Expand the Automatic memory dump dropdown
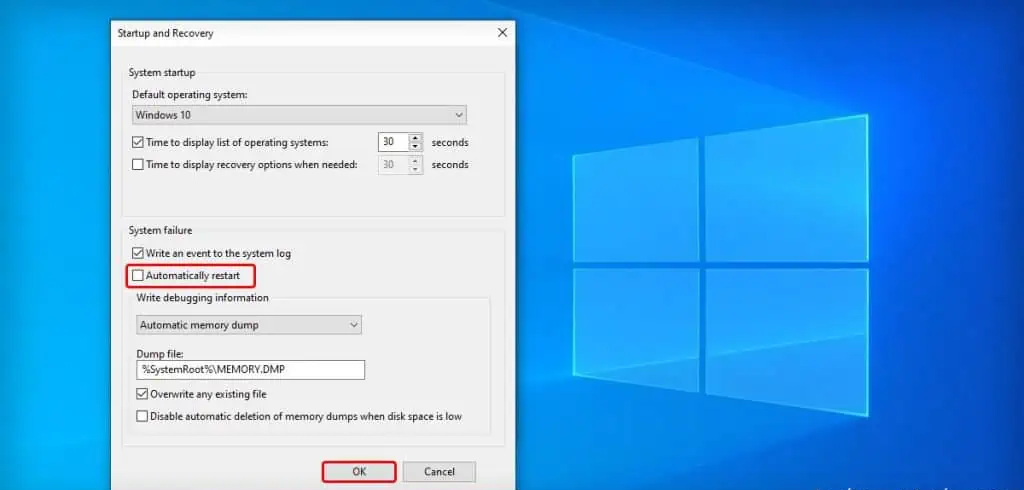Image resolution: width=1024 pixels, height=490 pixels. point(248,325)
